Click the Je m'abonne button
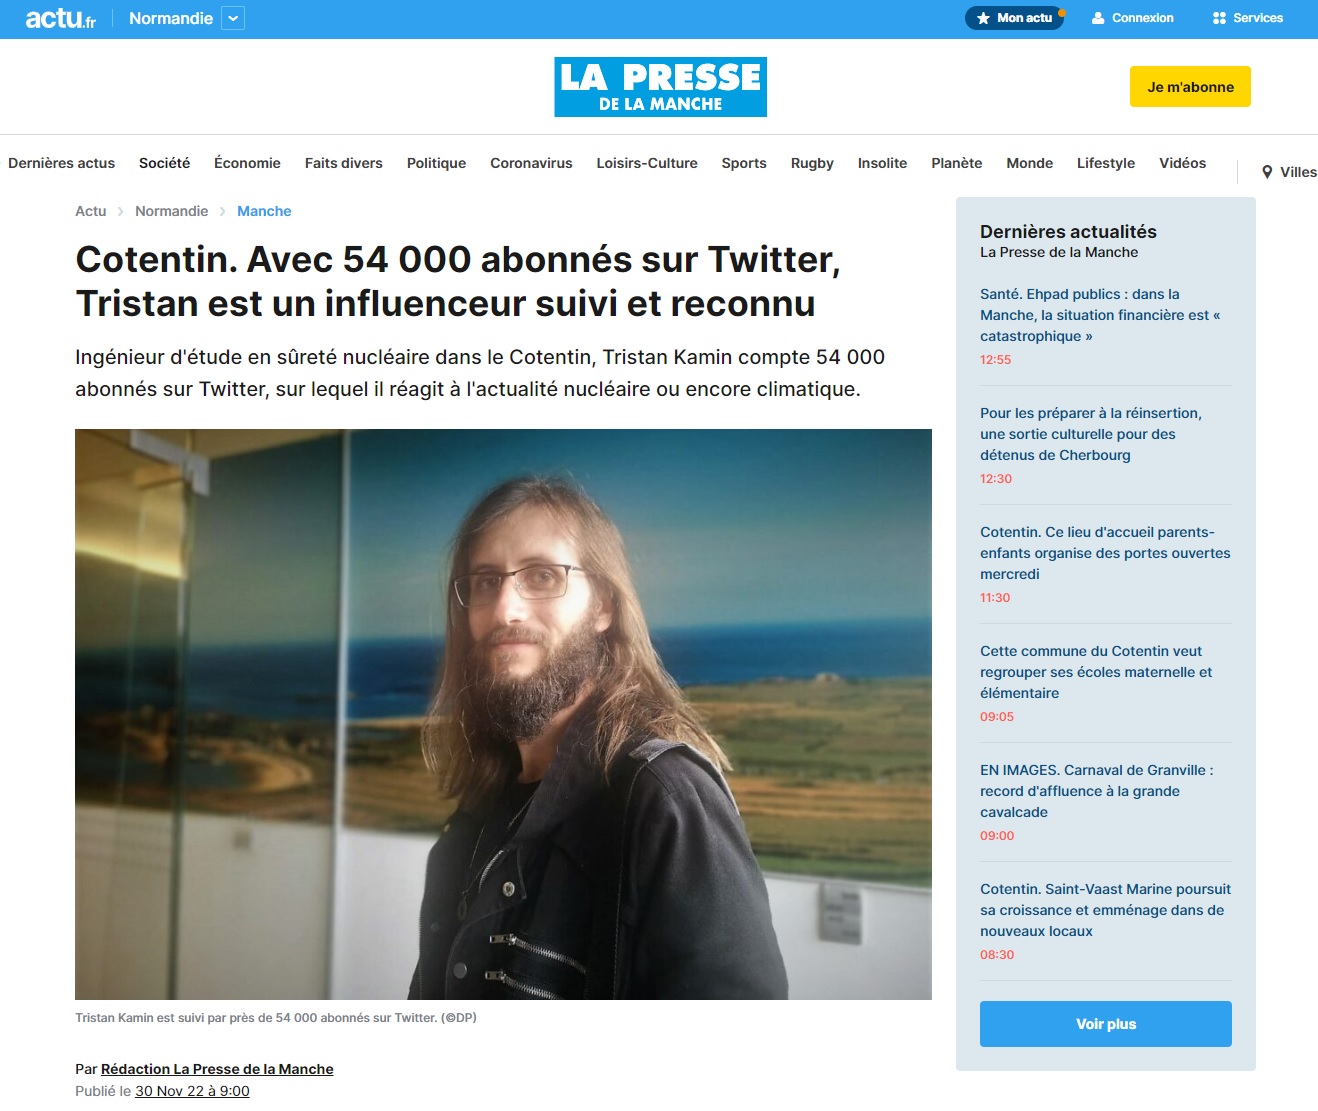 (1190, 87)
